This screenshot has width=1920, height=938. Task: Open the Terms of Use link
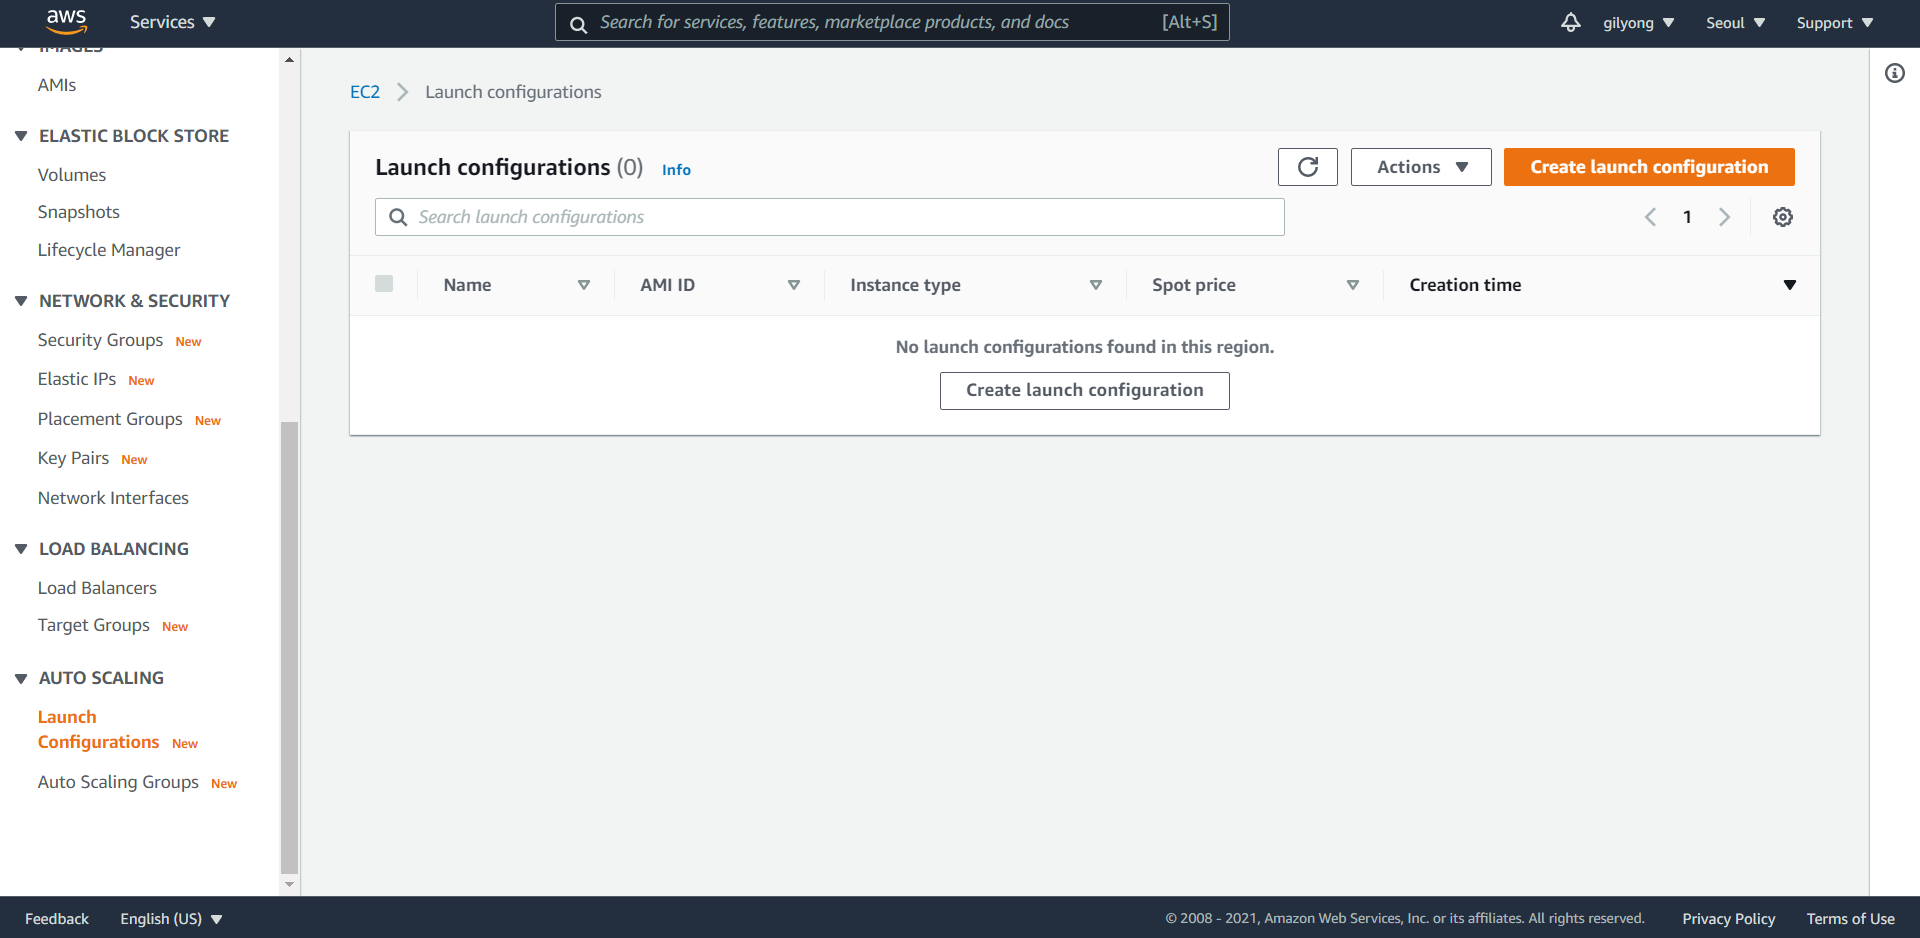tap(1850, 919)
